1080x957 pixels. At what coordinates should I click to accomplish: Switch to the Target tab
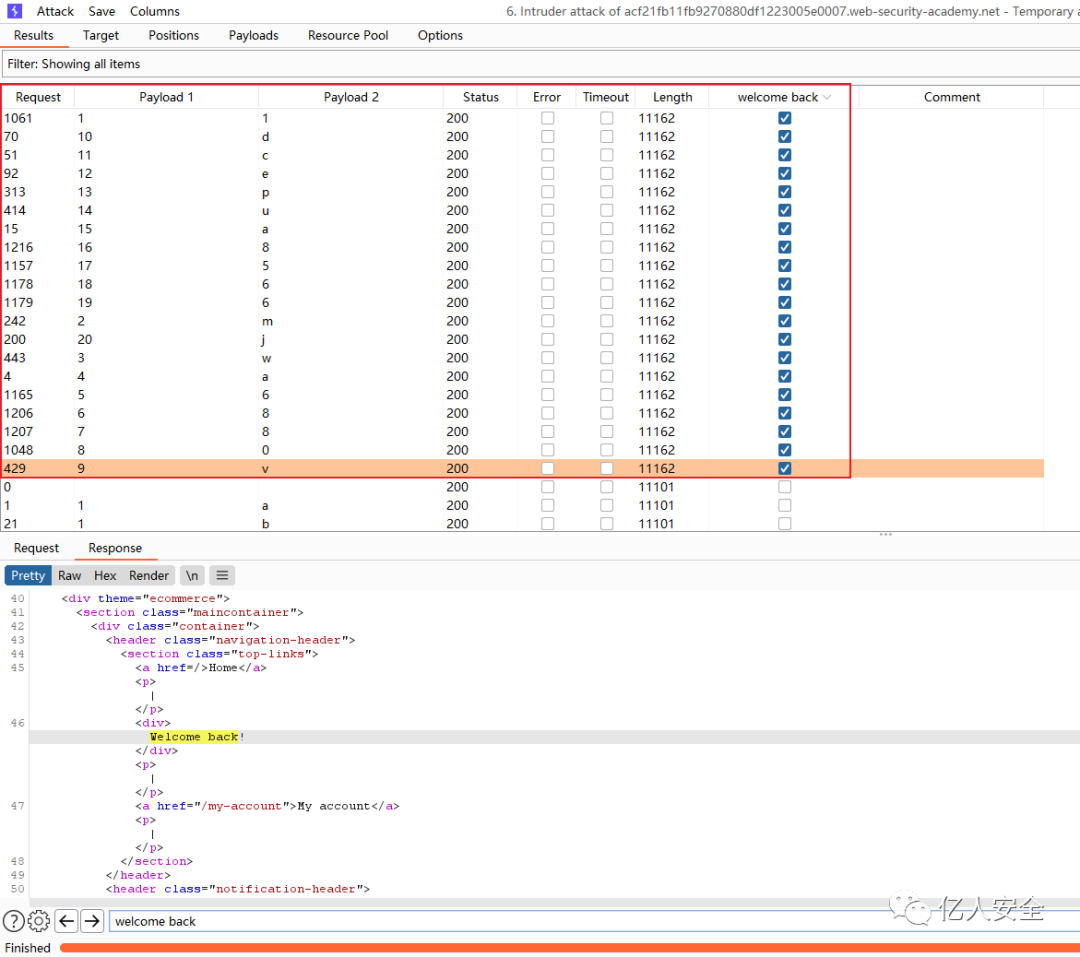tap(101, 35)
